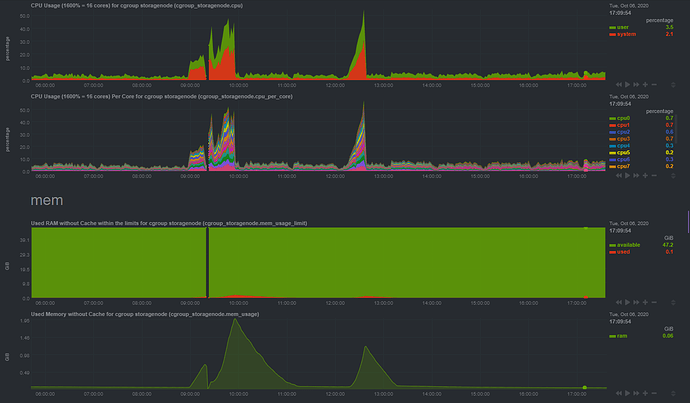Viewport: 690px width, 403px height.
Task: Toggle cpu5 series in Per Core legend
Action: [622, 153]
